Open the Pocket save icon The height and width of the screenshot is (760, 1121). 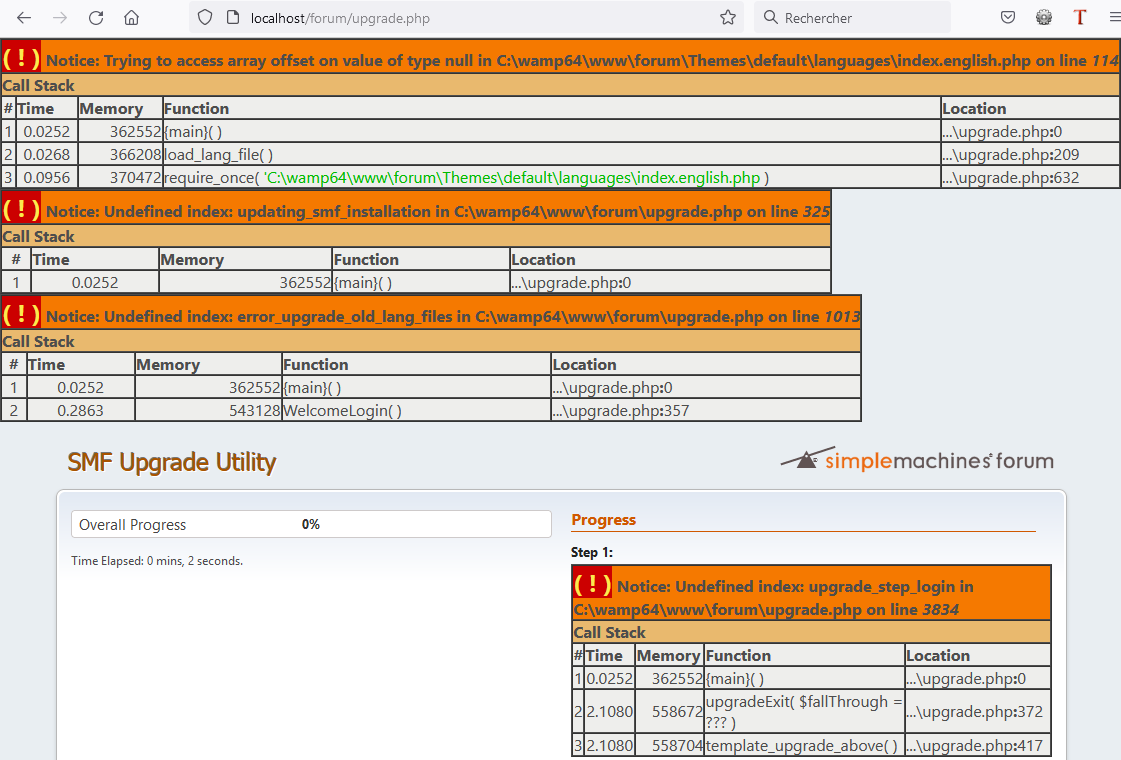coord(1008,18)
